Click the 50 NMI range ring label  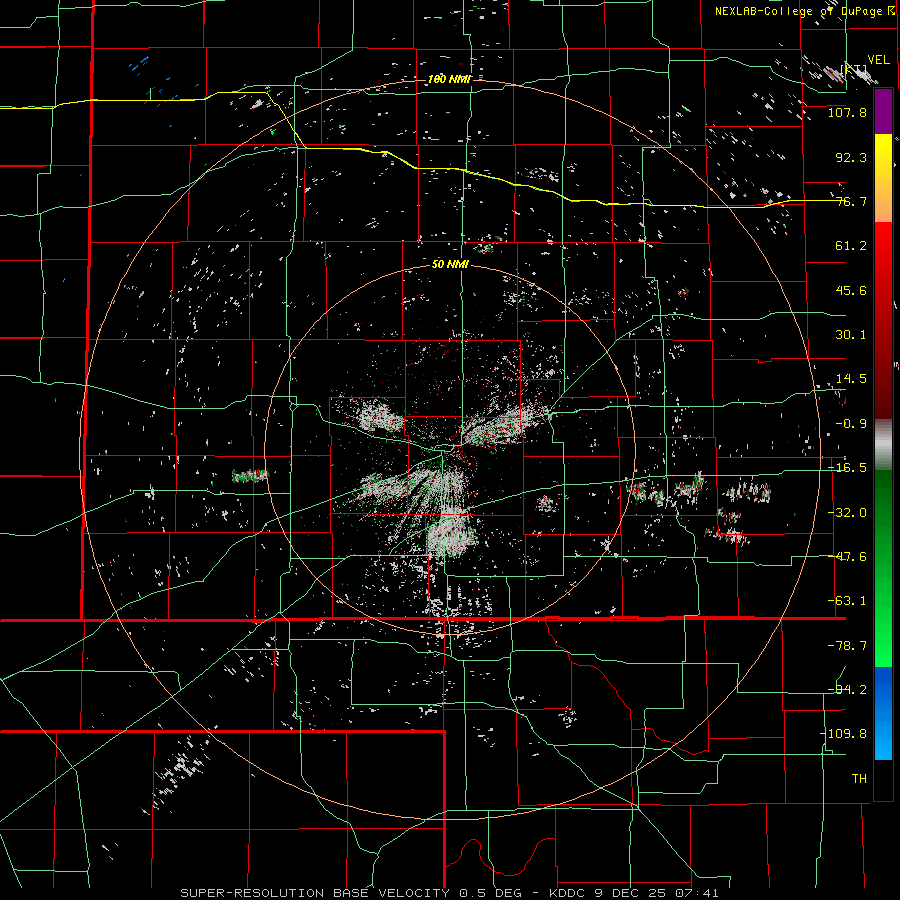[450, 264]
